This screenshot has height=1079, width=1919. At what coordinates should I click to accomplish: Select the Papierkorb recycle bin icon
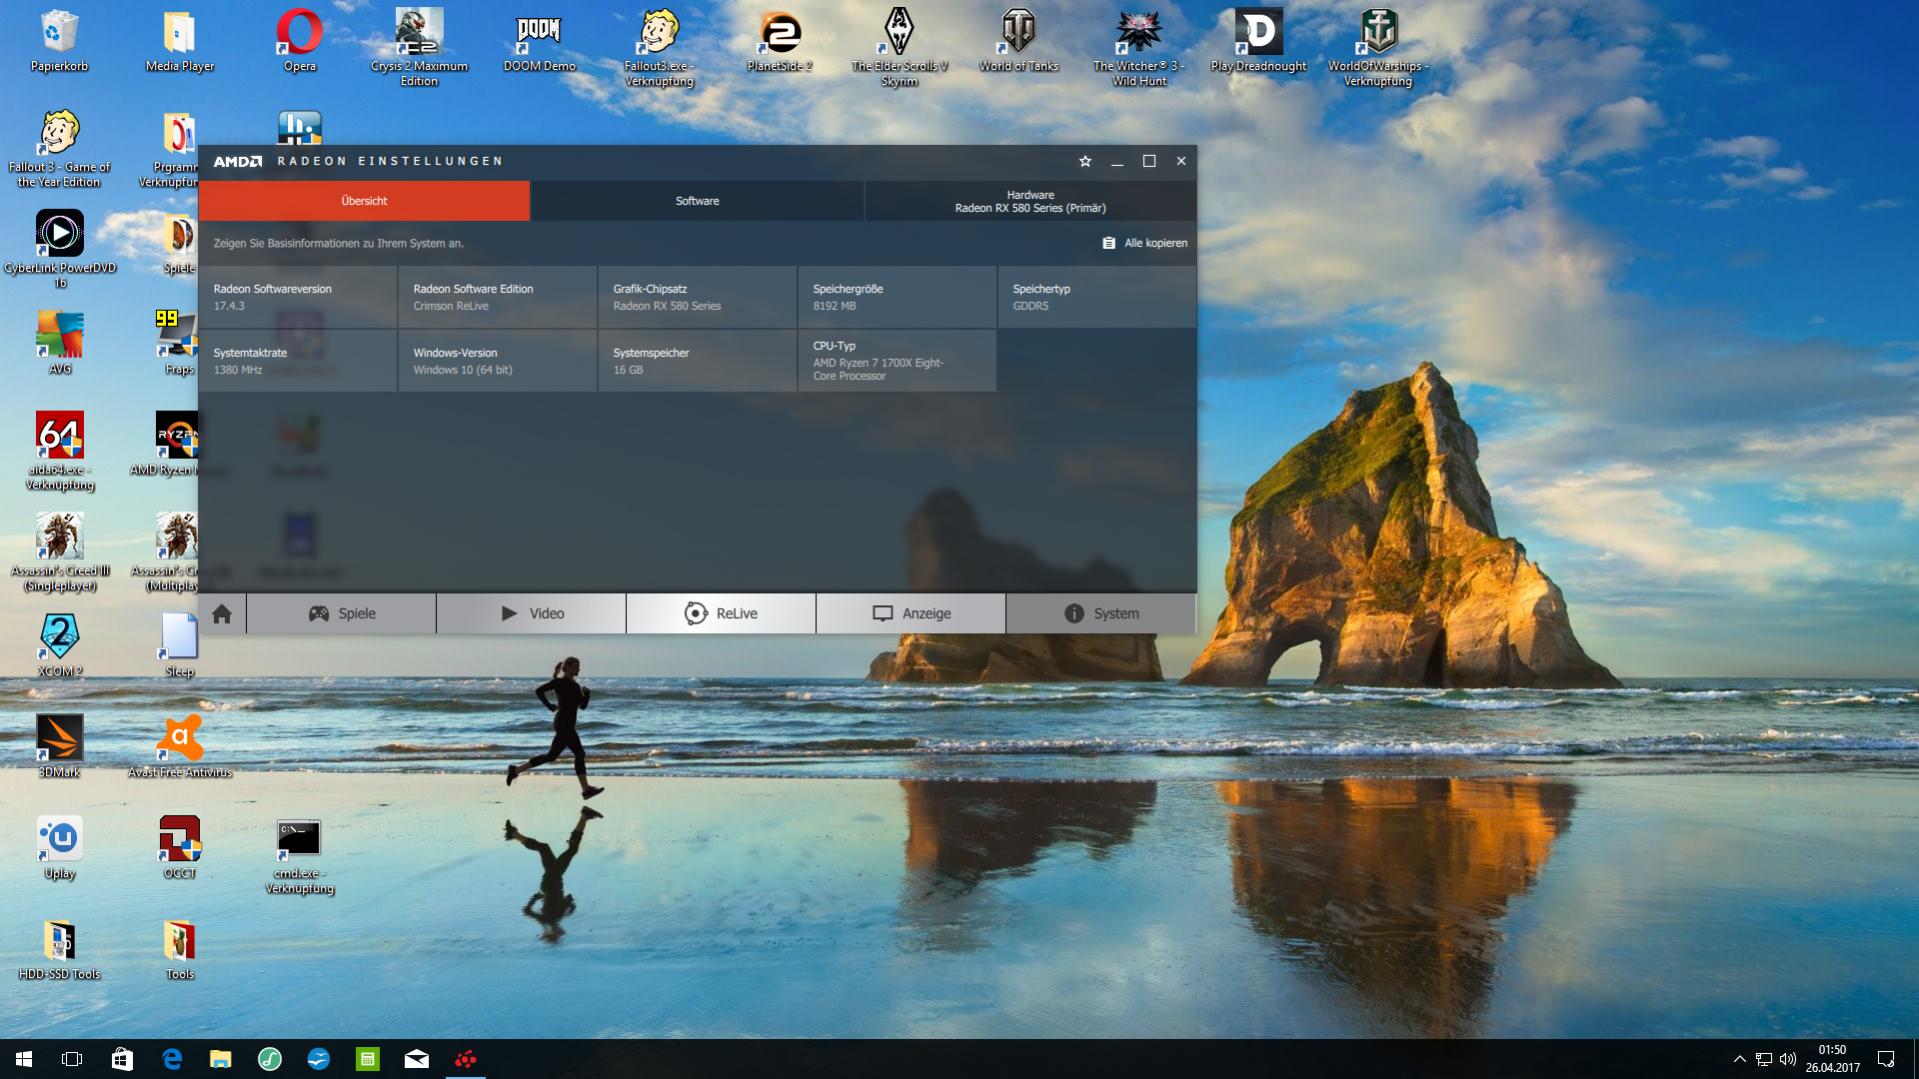(60, 42)
